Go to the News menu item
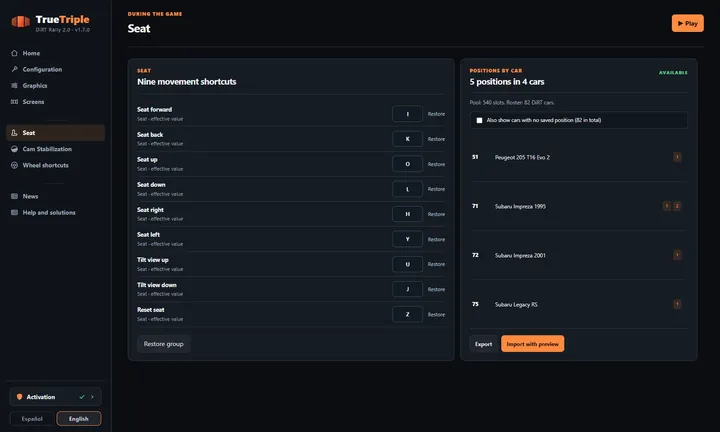The height and width of the screenshot is (432, 720). pyautogui.click(x=55, y=196)
